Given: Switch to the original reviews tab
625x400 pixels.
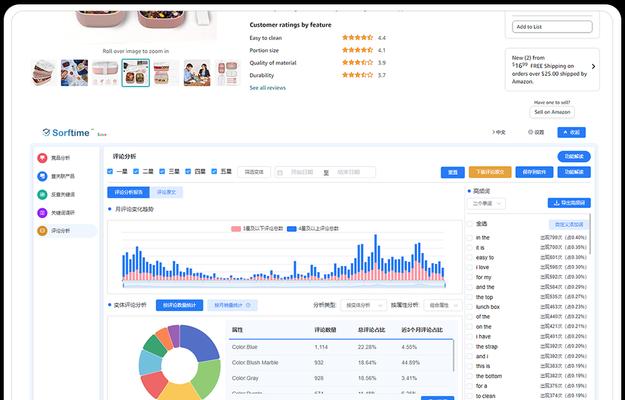Looking at the screenshot, I should 166,192.
